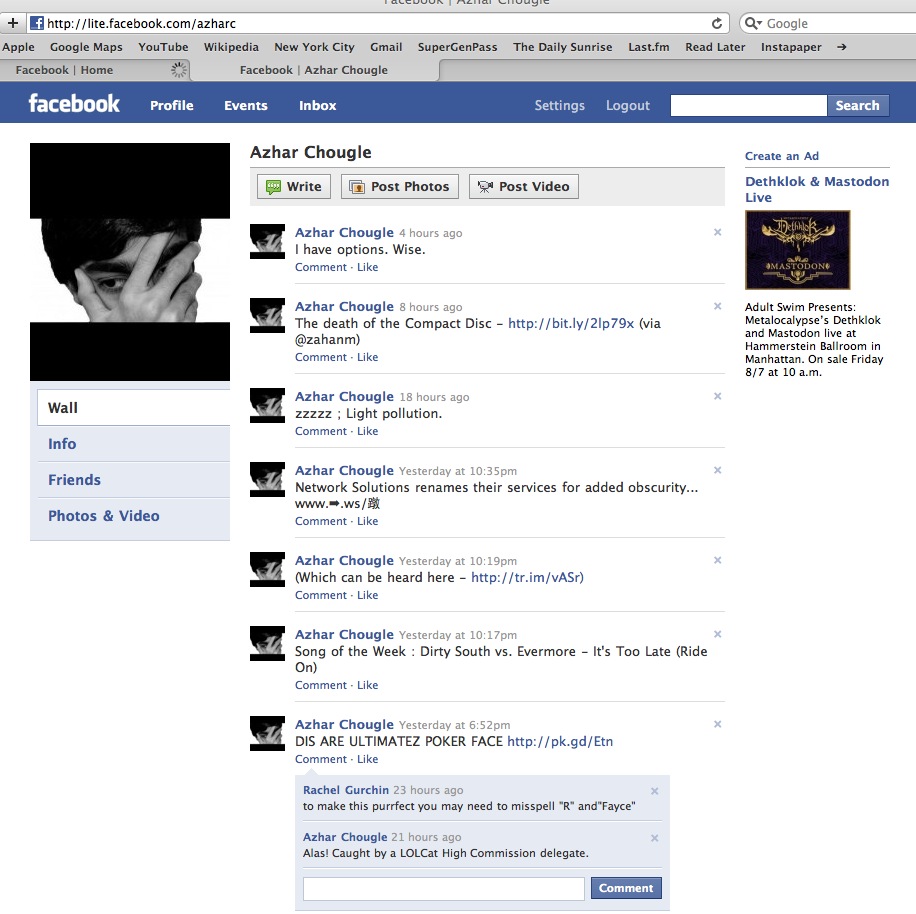Open the Dethklok & Mastodon ad image
916x914 pixels.
pyautogui.click(x=797, y=250)
